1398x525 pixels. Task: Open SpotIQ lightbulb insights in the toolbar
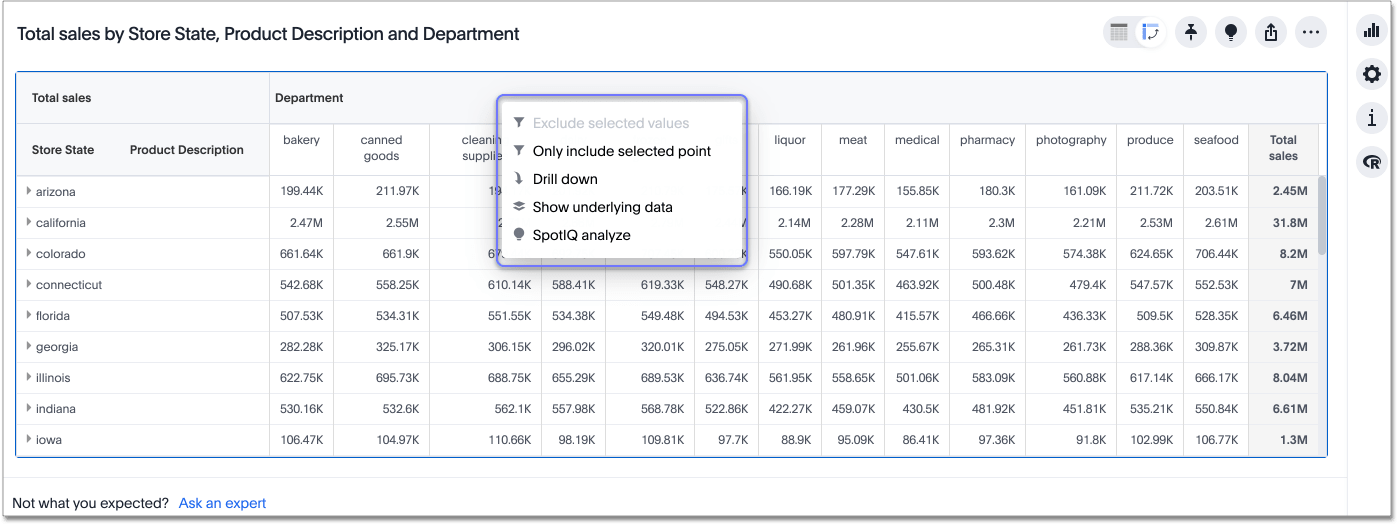coord(1231,33)
